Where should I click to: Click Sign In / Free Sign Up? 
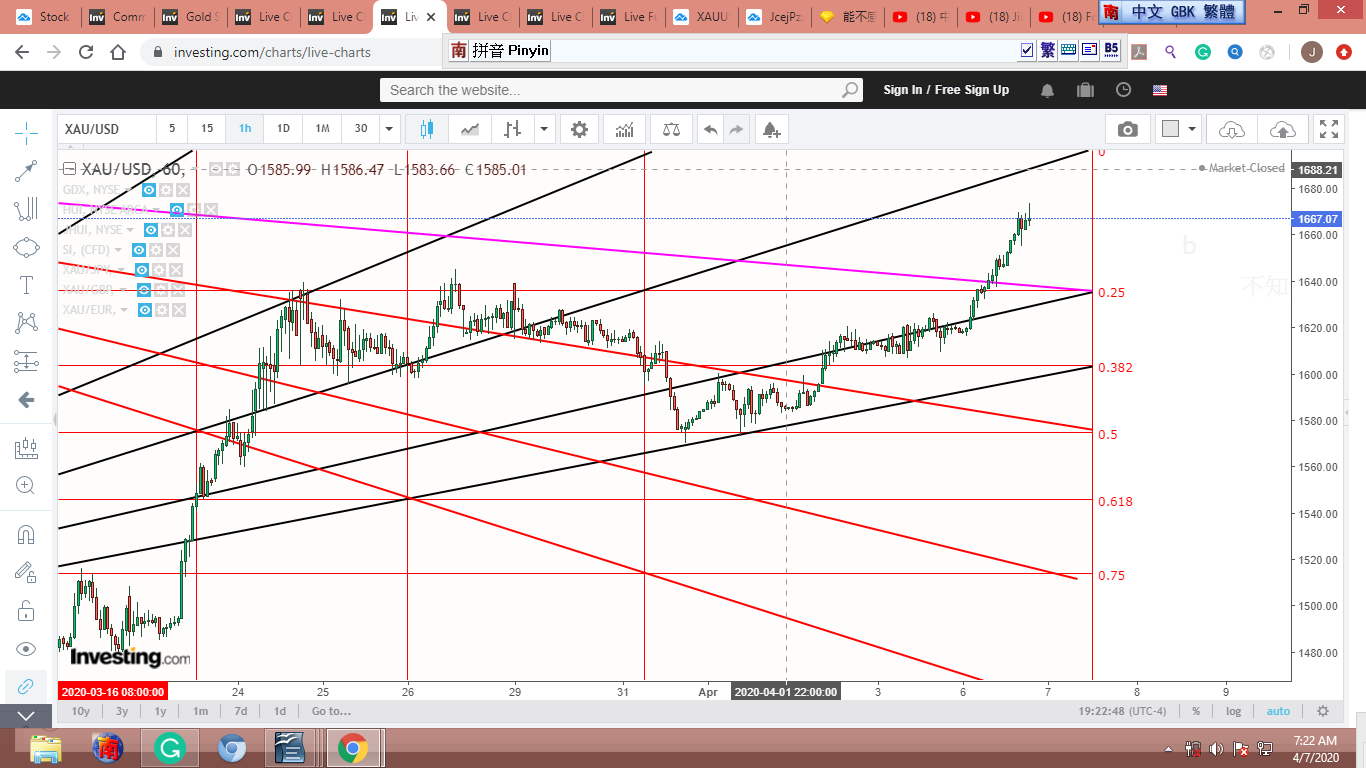coord(945,90)
